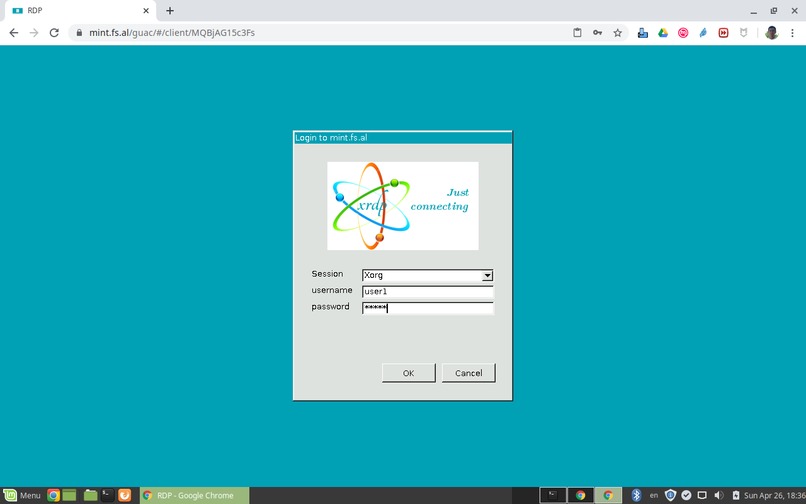Open the network display tray icon
806x504 pixels.
(702, 495)
